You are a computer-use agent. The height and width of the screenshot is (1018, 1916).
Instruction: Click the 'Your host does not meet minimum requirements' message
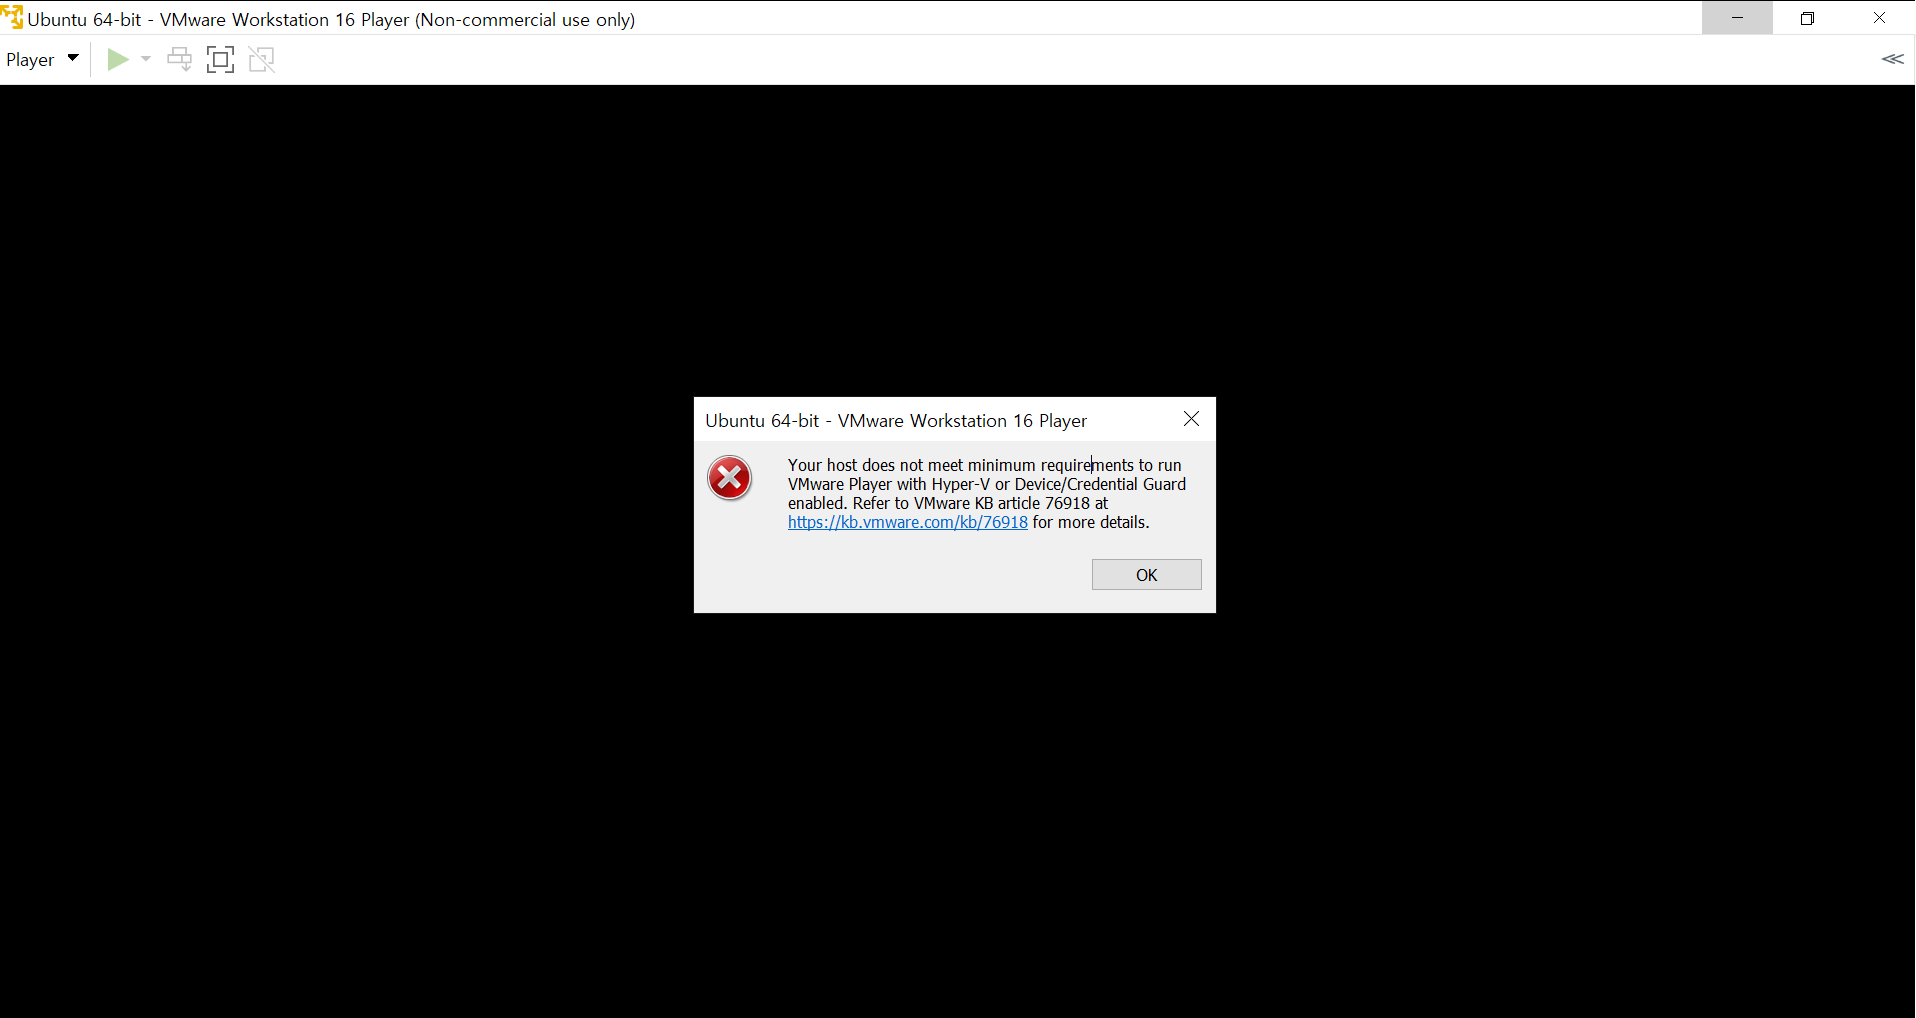tap(987, 494)
